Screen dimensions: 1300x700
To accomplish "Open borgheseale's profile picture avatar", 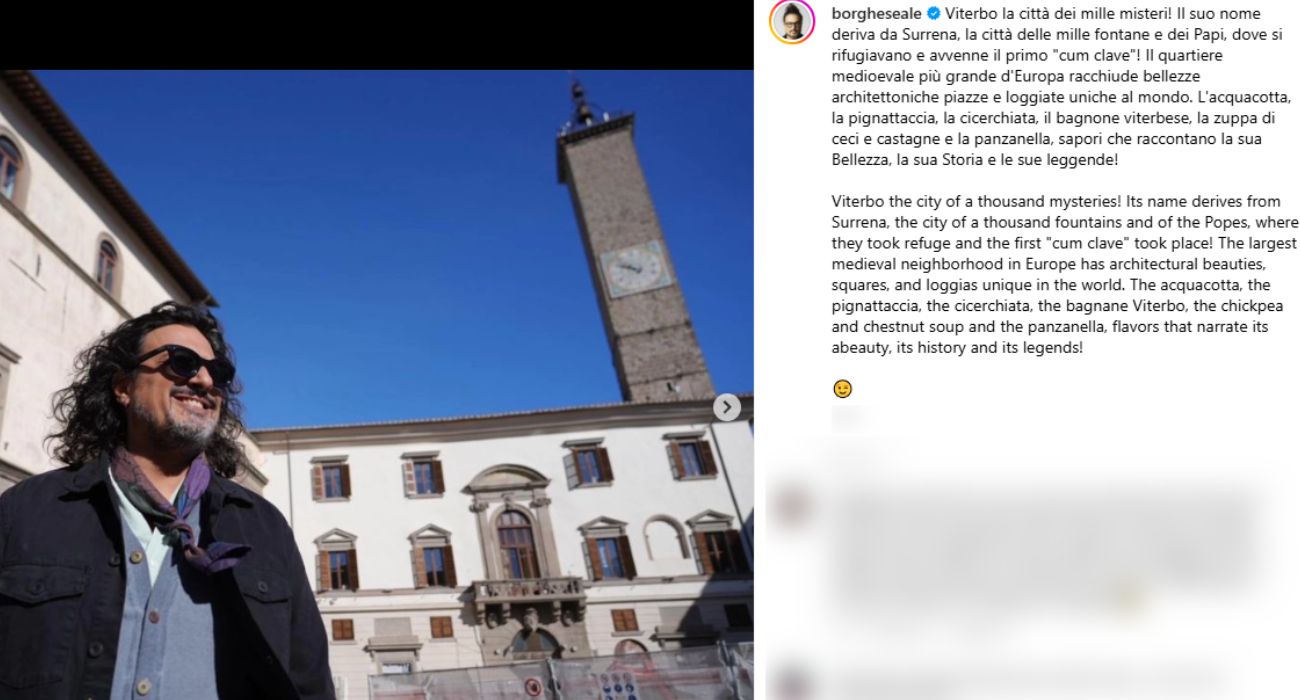I will (791, 21).
